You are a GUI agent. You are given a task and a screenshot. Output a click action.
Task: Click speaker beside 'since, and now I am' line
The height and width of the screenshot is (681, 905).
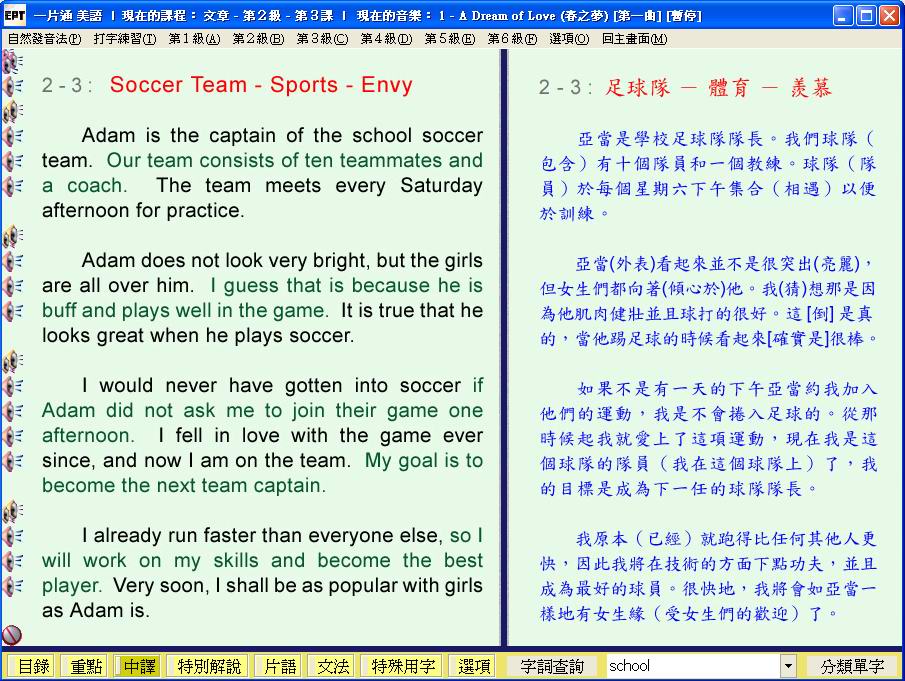[12, 461]
